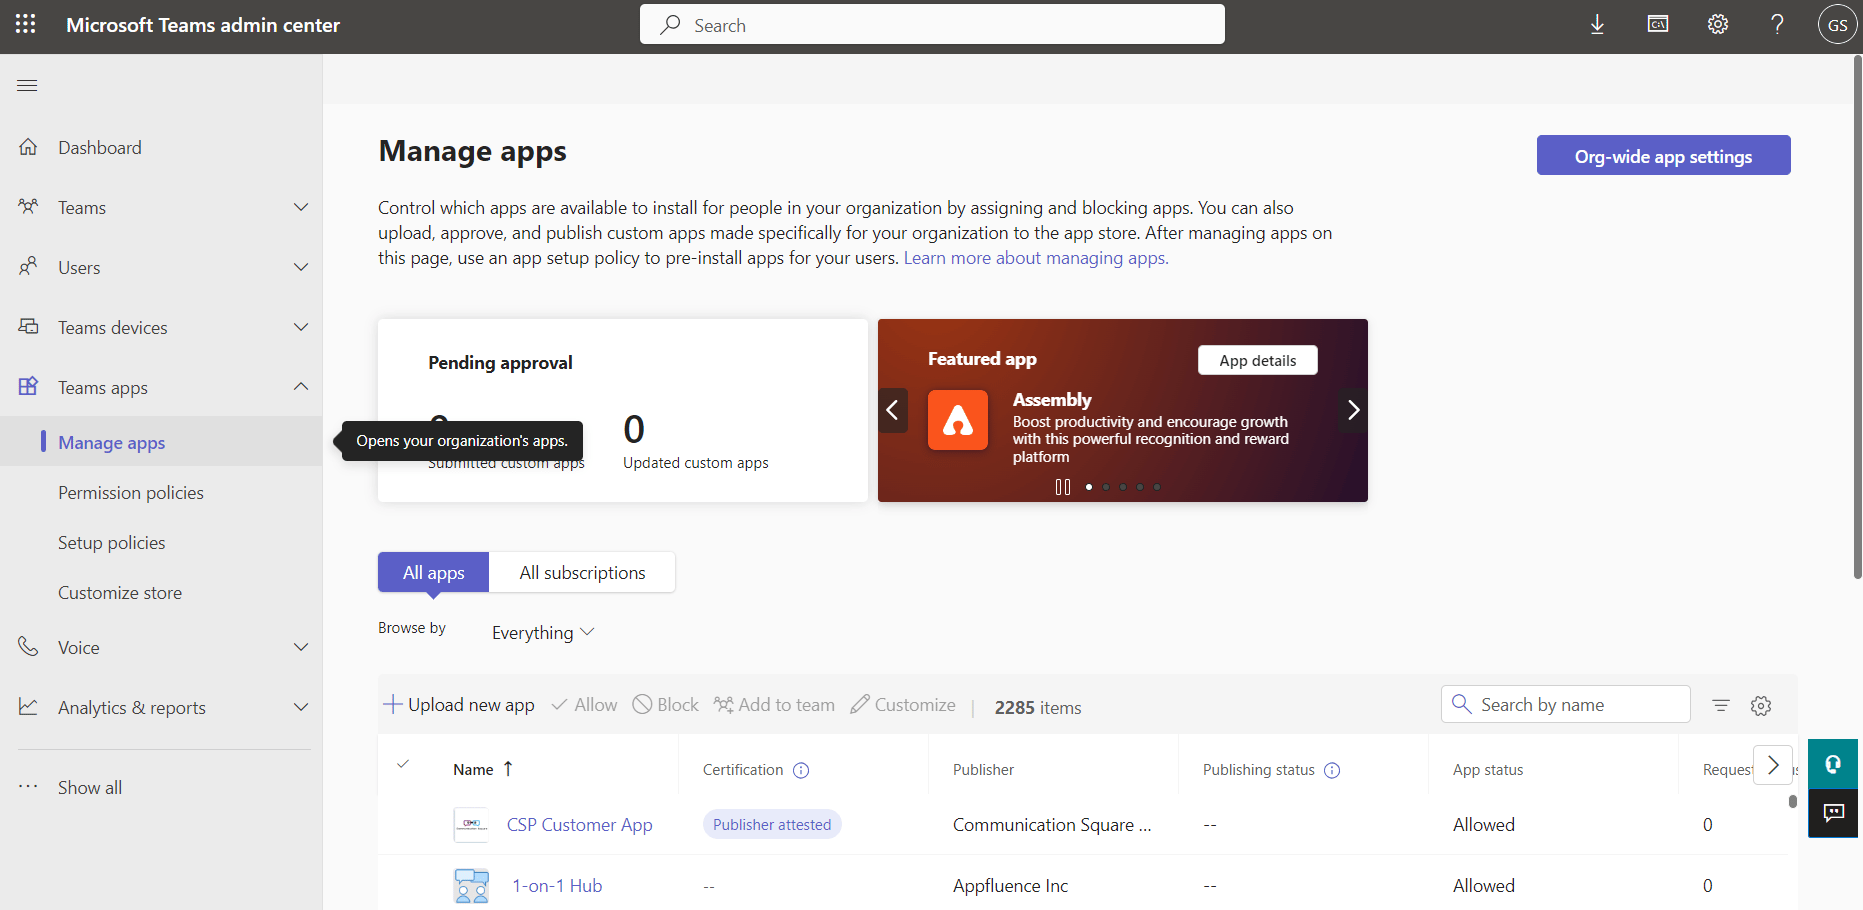
Task: Expand the Teams menu chevron
Action: tap(301, 207)
